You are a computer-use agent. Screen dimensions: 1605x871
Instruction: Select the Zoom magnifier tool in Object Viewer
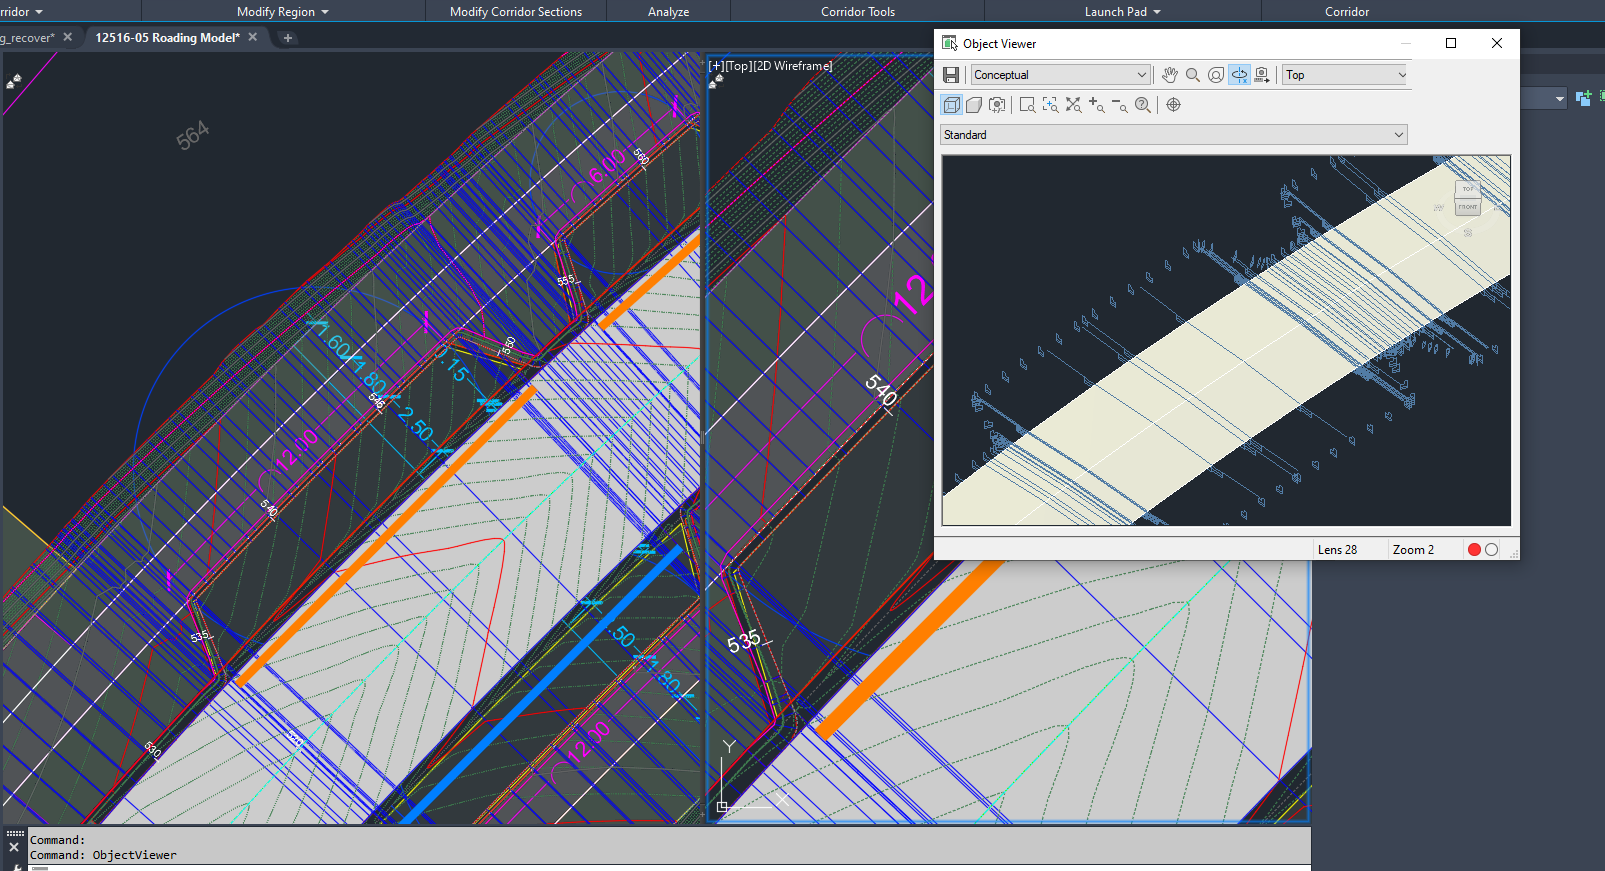tap(1193, 75)
